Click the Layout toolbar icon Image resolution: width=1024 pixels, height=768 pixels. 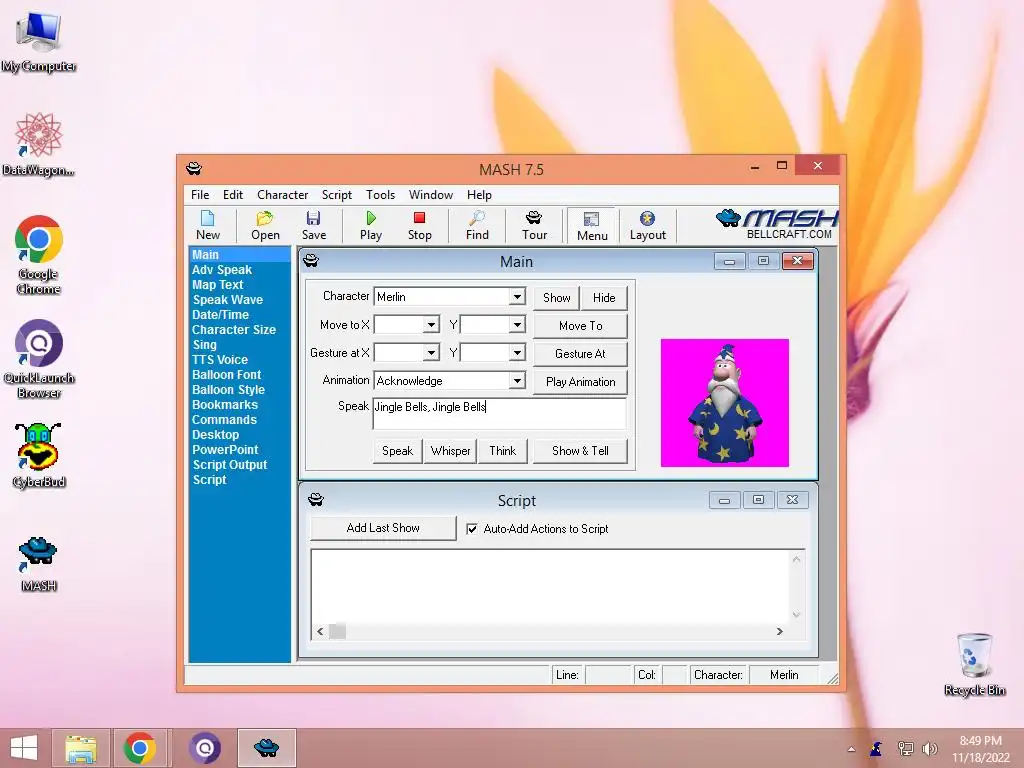pos(647,225)
